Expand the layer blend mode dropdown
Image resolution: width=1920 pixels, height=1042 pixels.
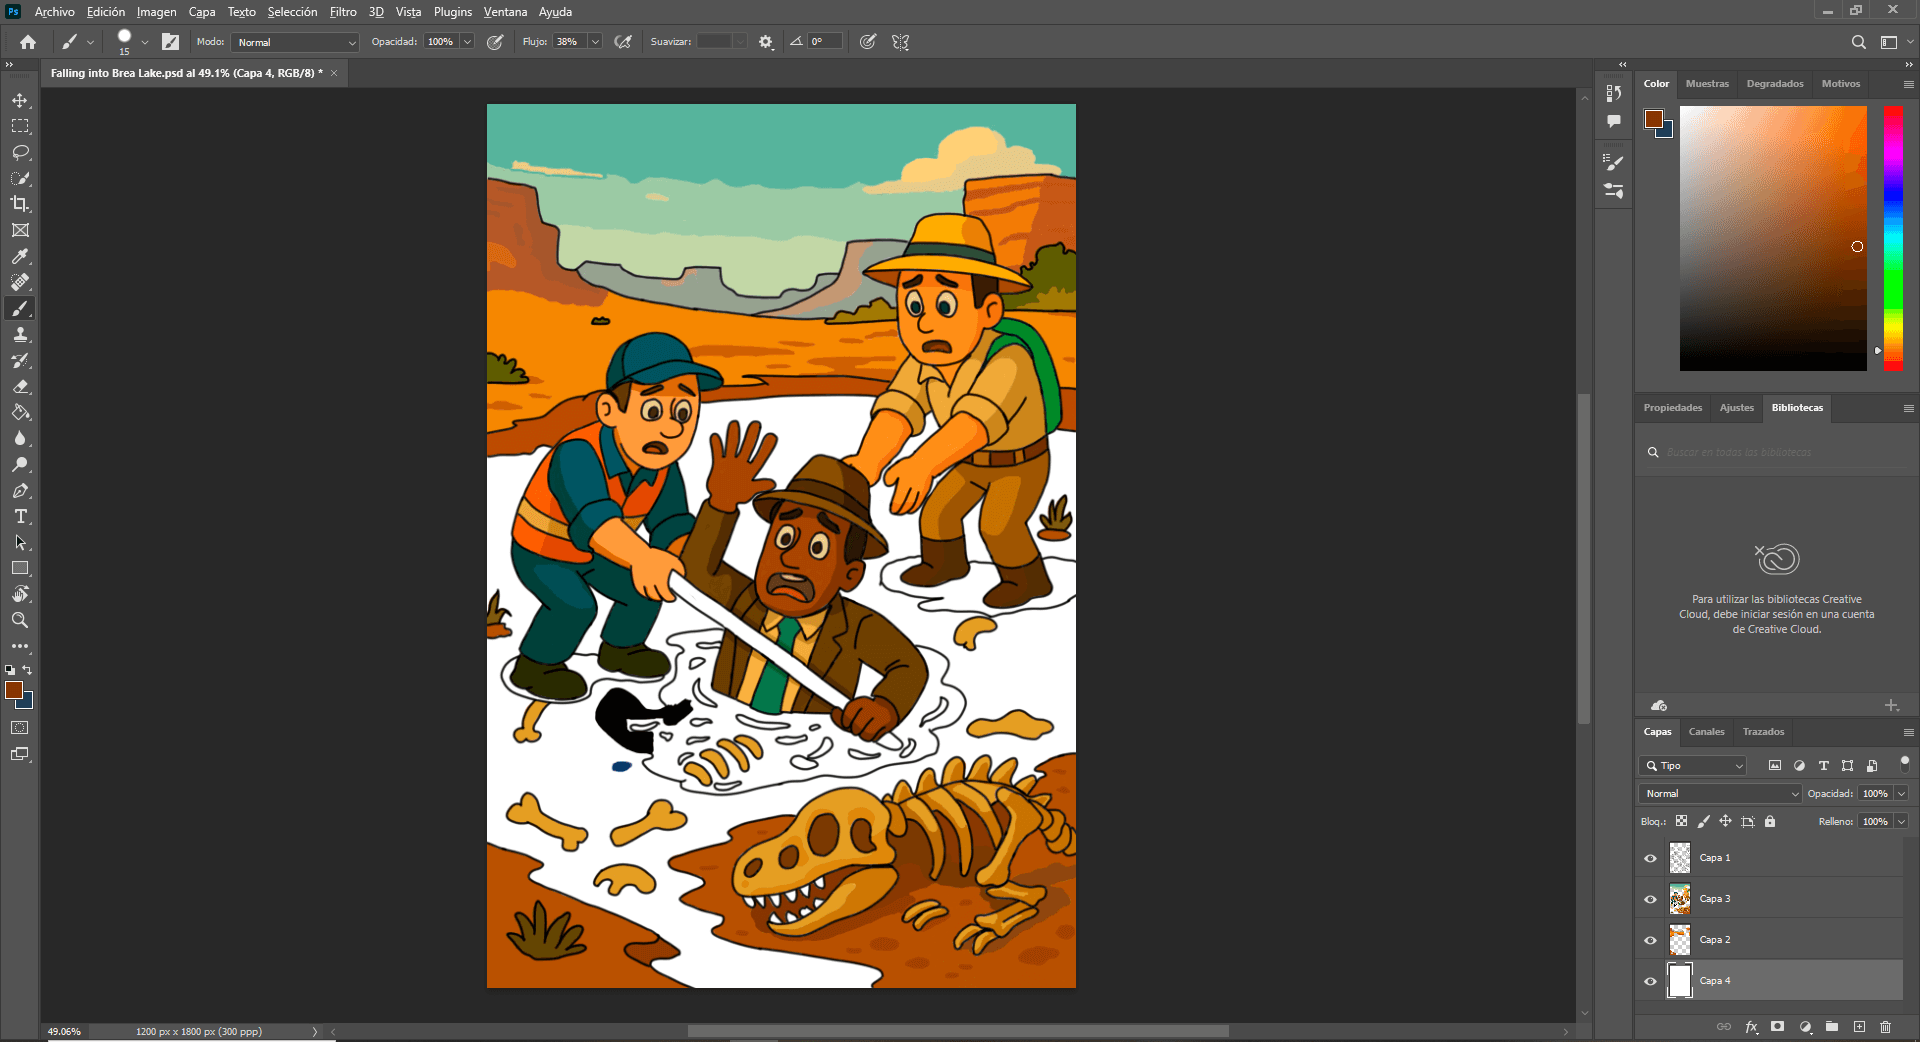click(x=1719, y=793)
